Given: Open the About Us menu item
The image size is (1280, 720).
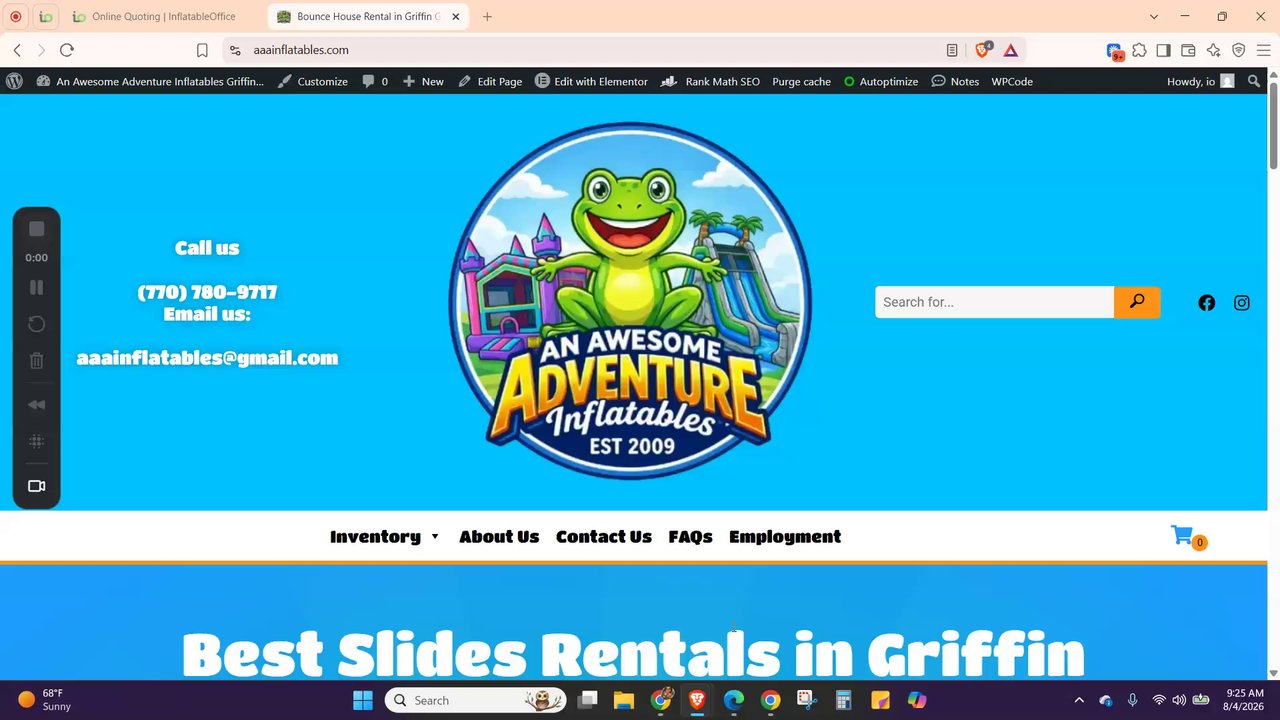Looking at the screenshot, I should point(499,537).
